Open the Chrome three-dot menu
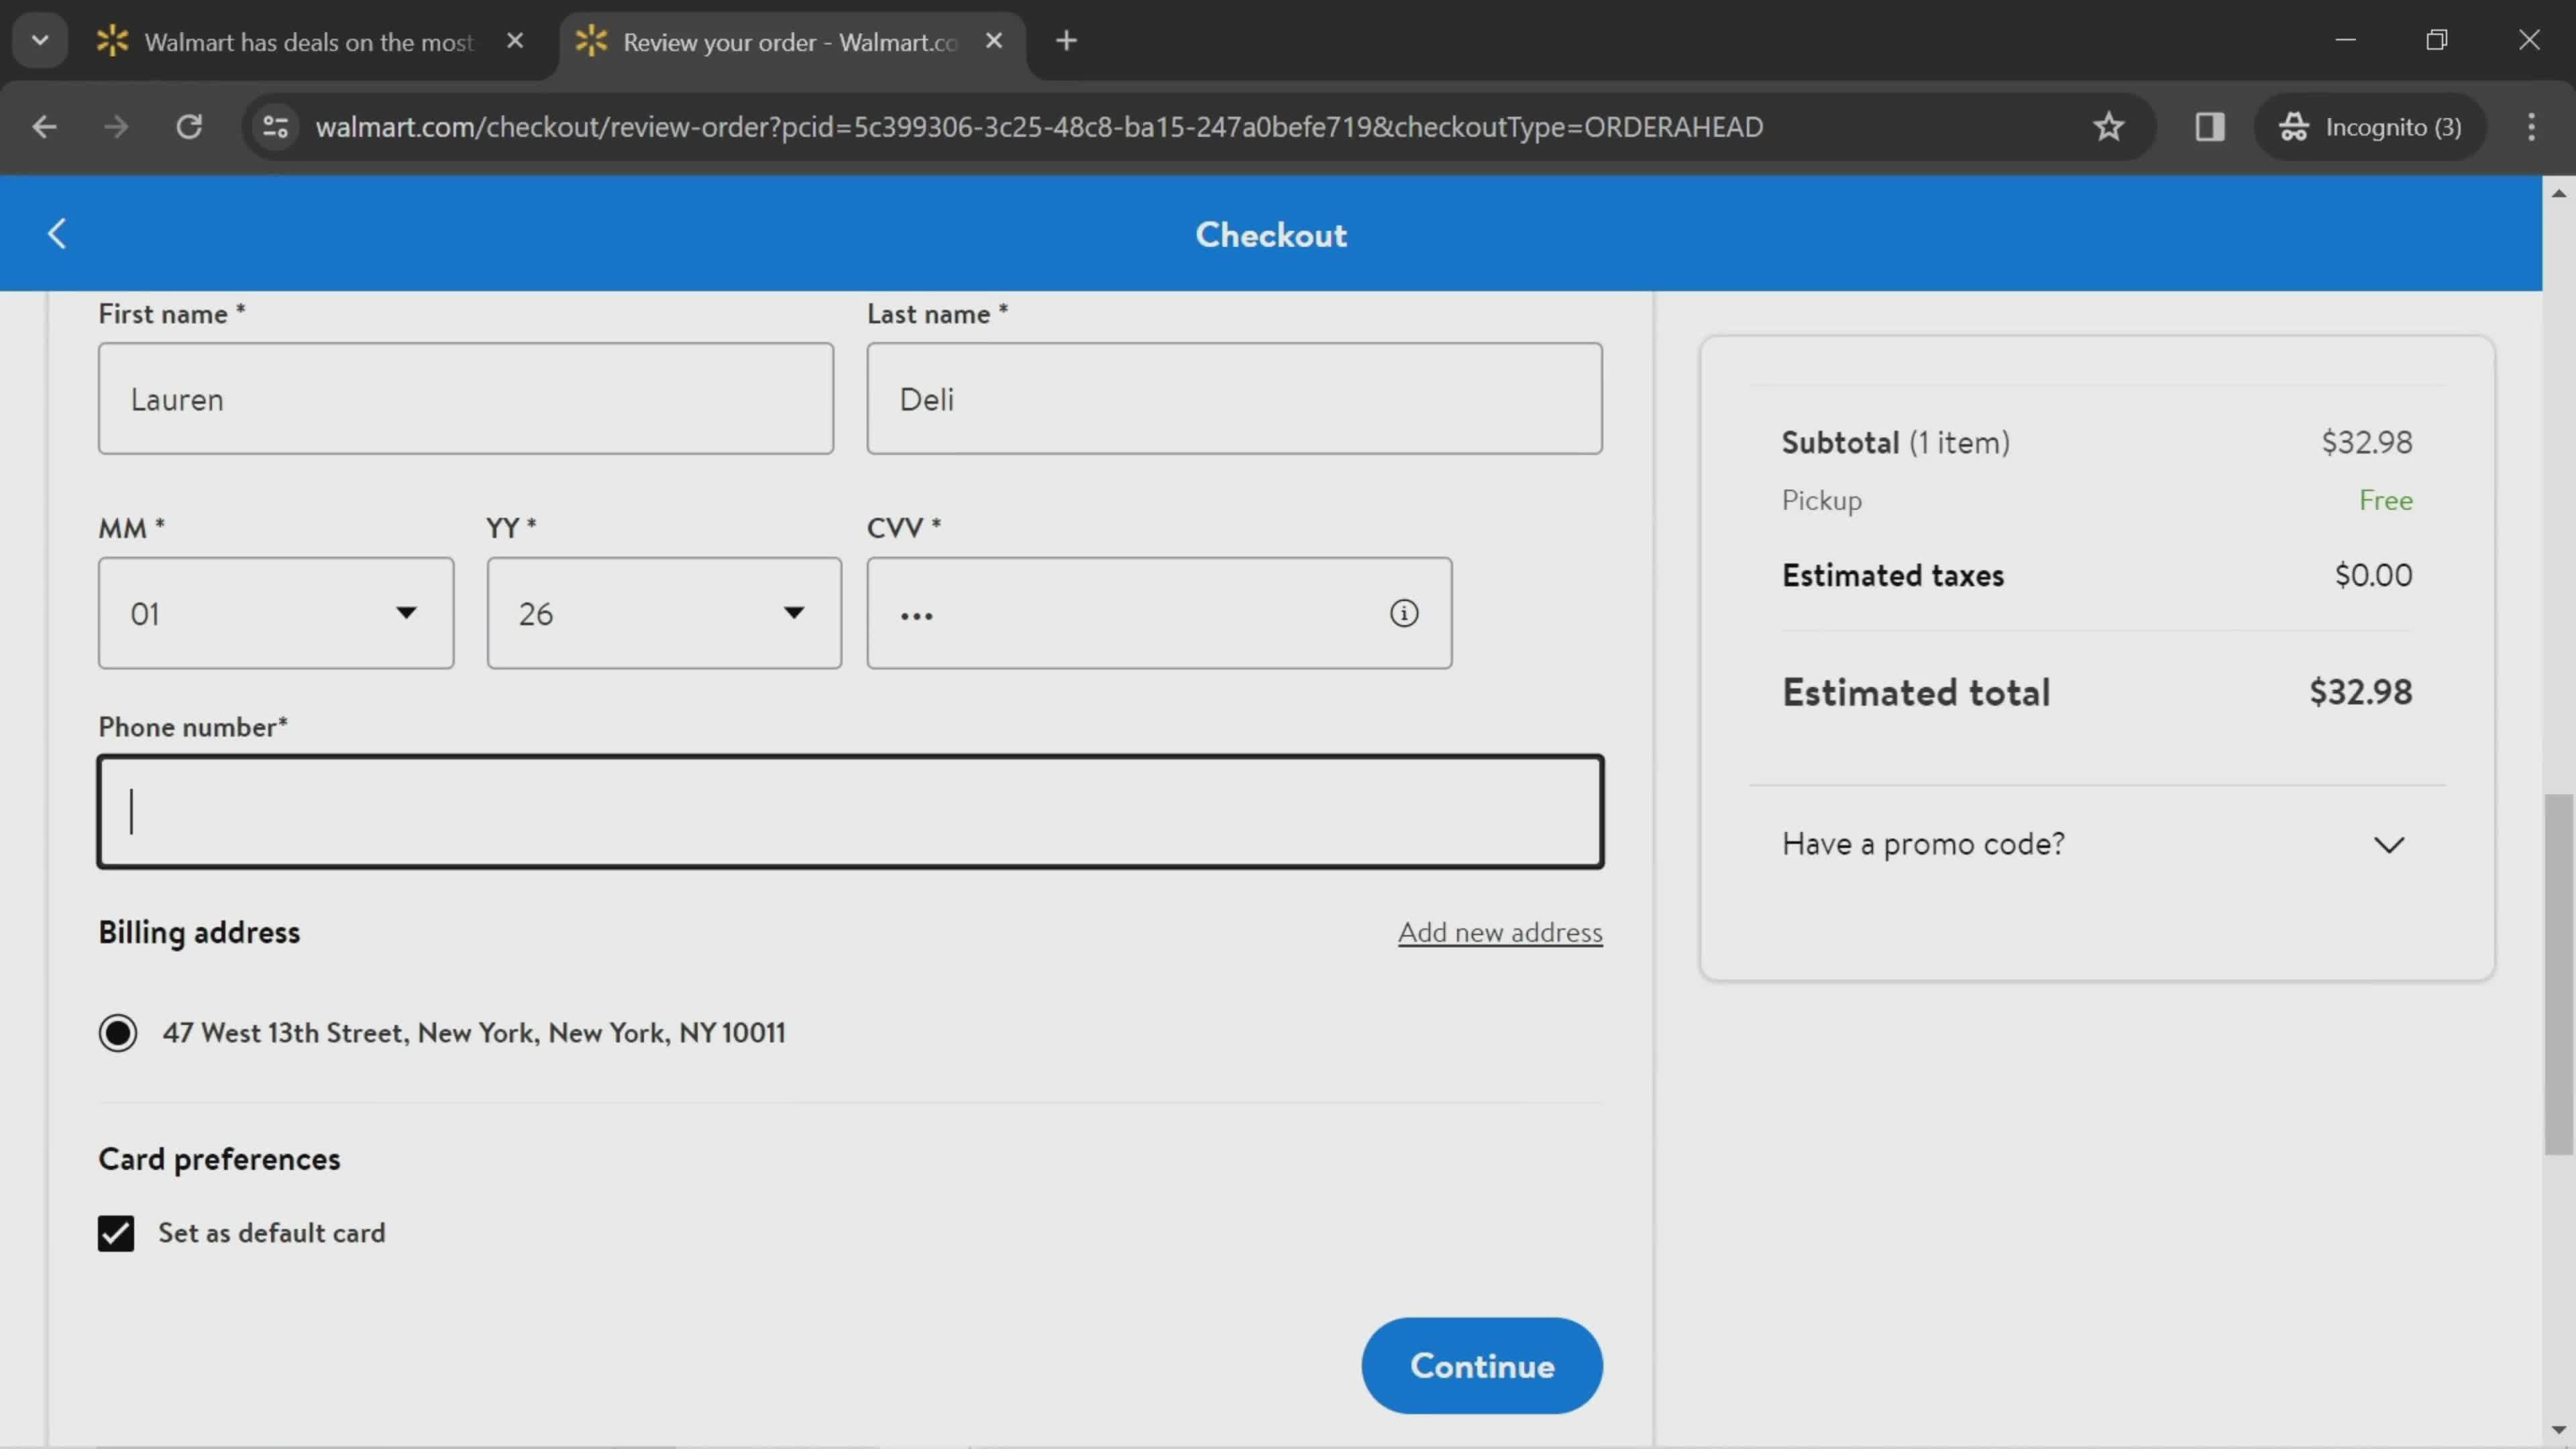 tap(2531, 127)
